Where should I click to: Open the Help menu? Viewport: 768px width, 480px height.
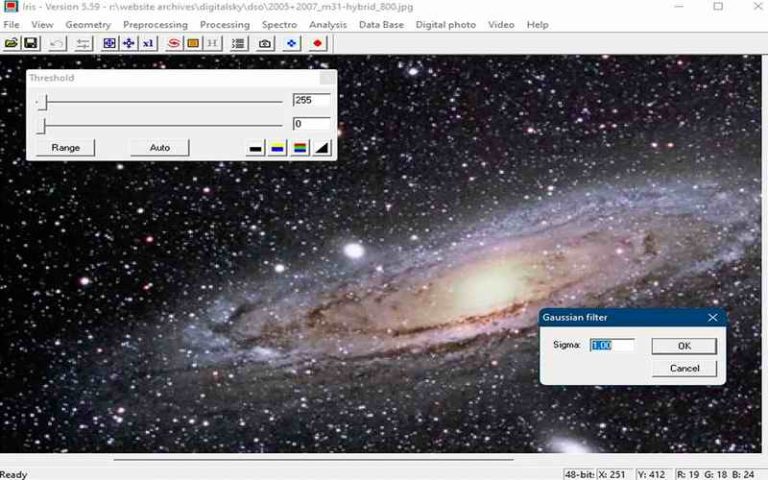click(x=537, y=24)
